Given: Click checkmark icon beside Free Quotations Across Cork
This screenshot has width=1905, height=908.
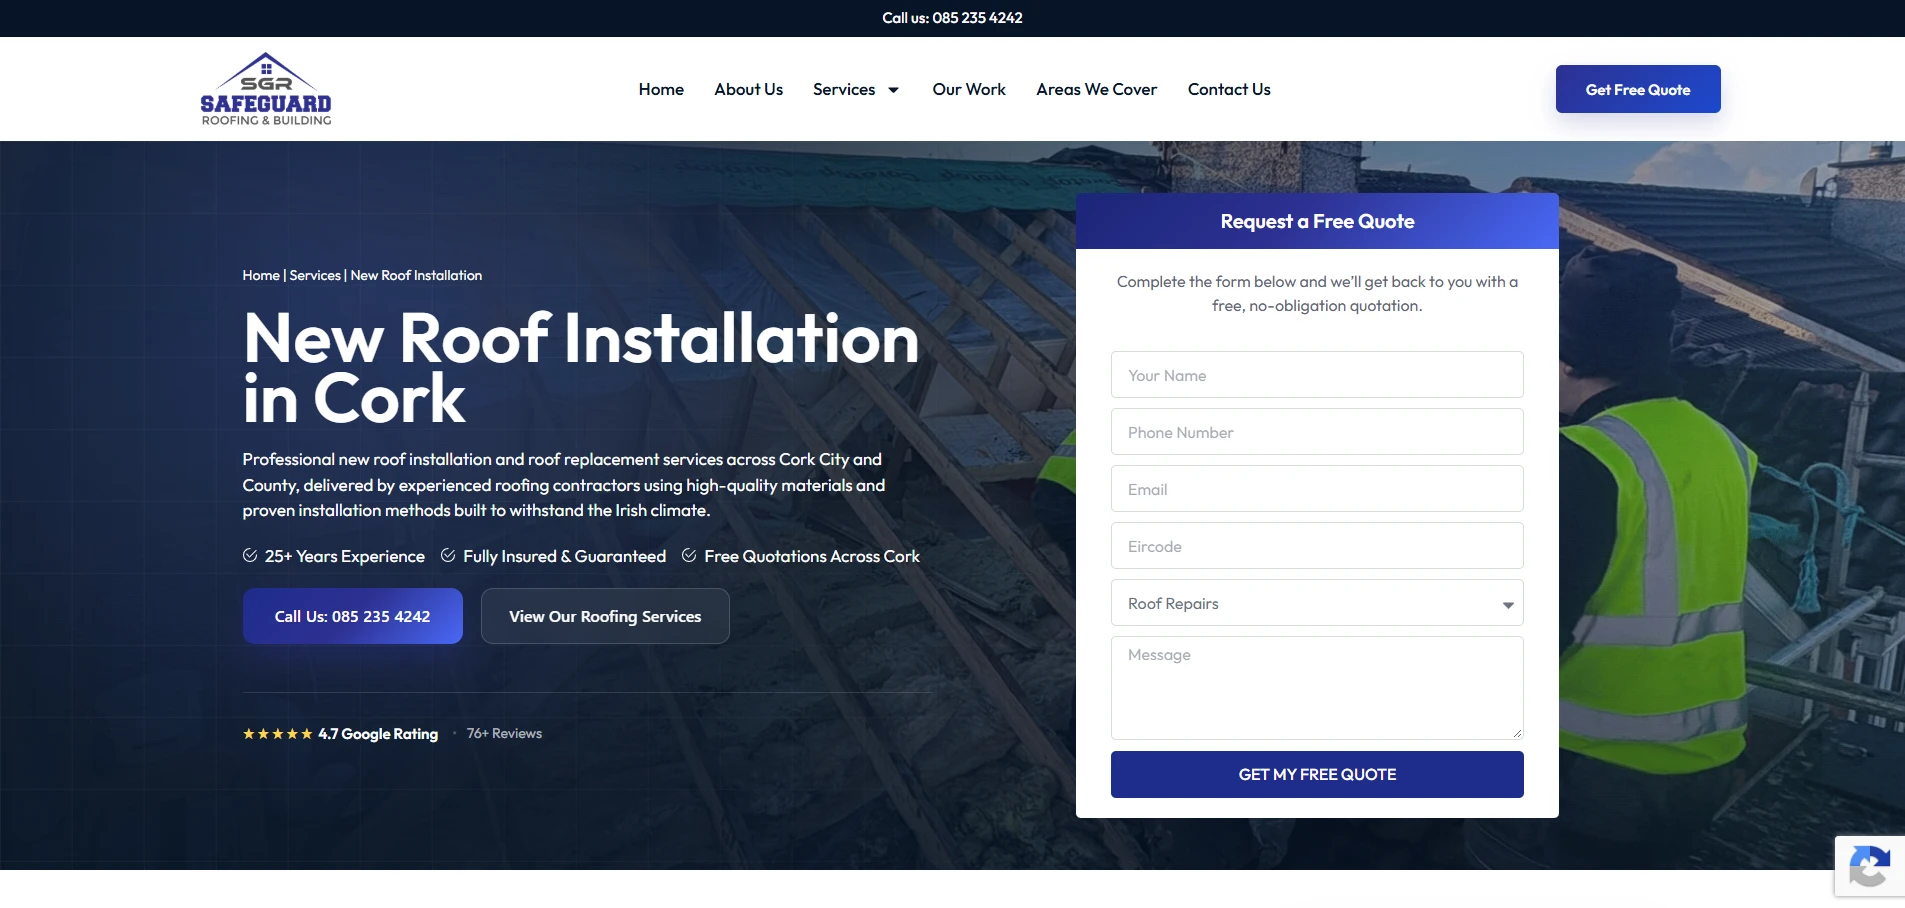Looking at the screenshot, I should (689, 555).
